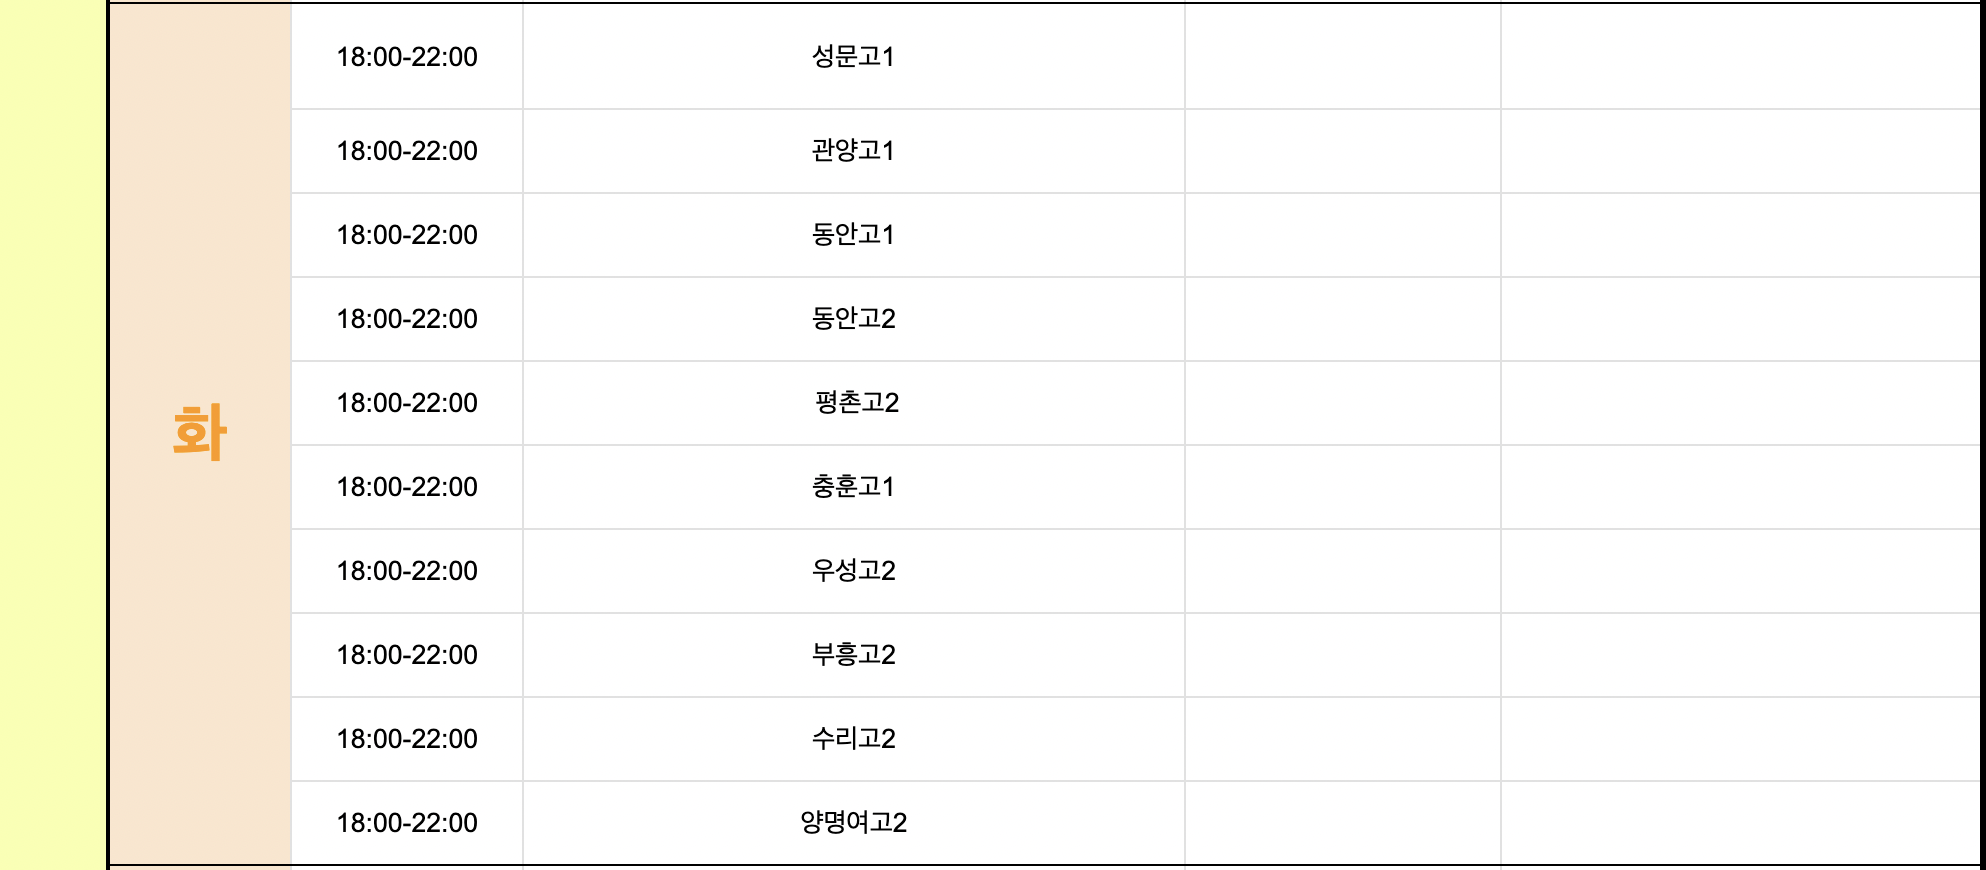Click time cell beside 충훈고1
This screenshot has width=1986, height=870.
tap(407, 487)
